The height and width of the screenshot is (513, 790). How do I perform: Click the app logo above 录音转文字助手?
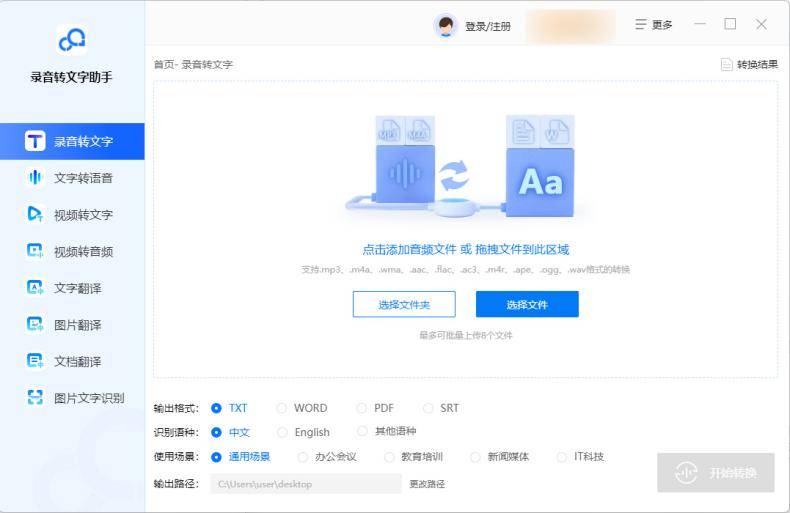pyautogui.click(x=72, y=40)
